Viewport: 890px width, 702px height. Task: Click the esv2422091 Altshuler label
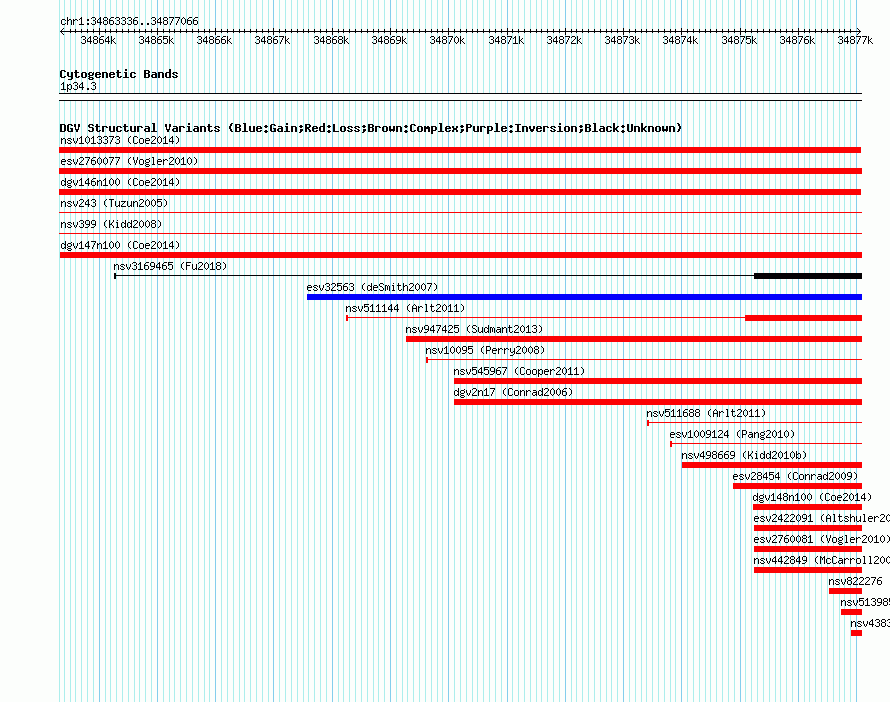click(x=821, y=518)
